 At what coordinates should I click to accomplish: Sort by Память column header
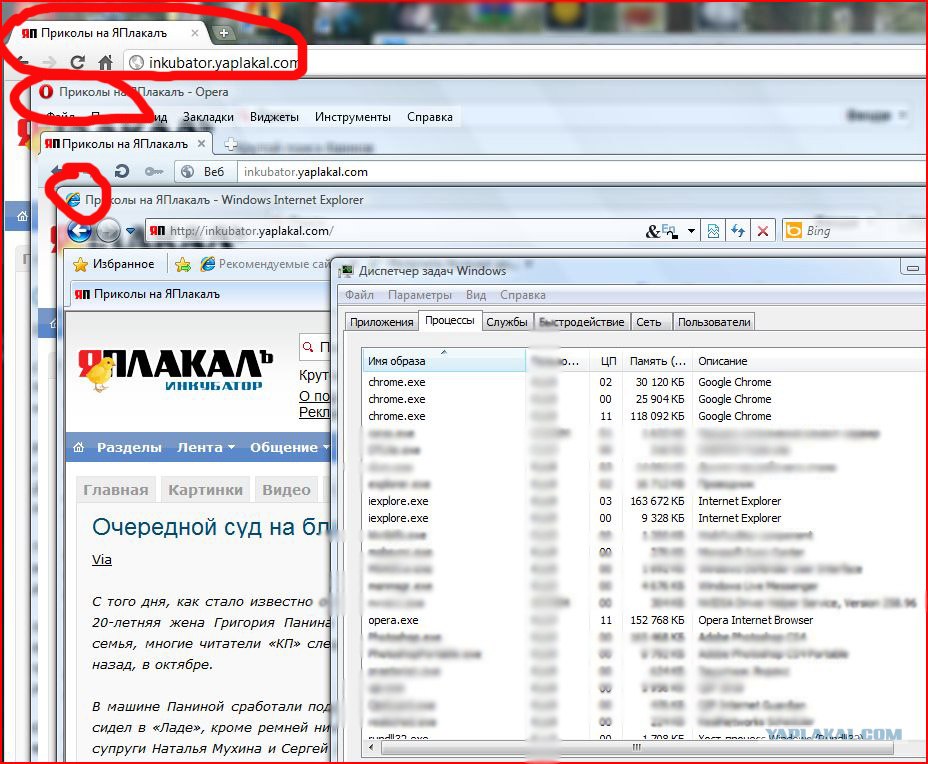[658, 361]
